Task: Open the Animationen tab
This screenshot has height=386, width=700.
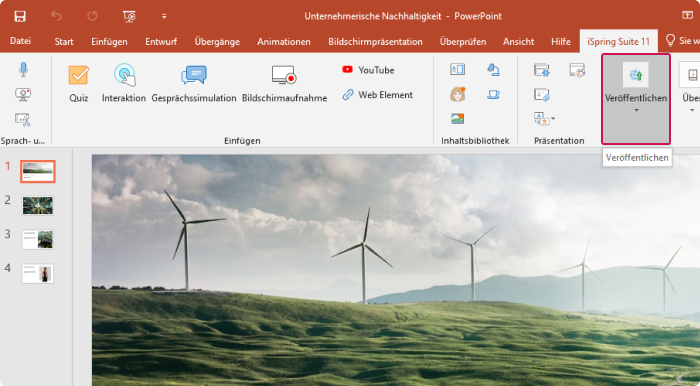Action: click(x=283, y=42)
